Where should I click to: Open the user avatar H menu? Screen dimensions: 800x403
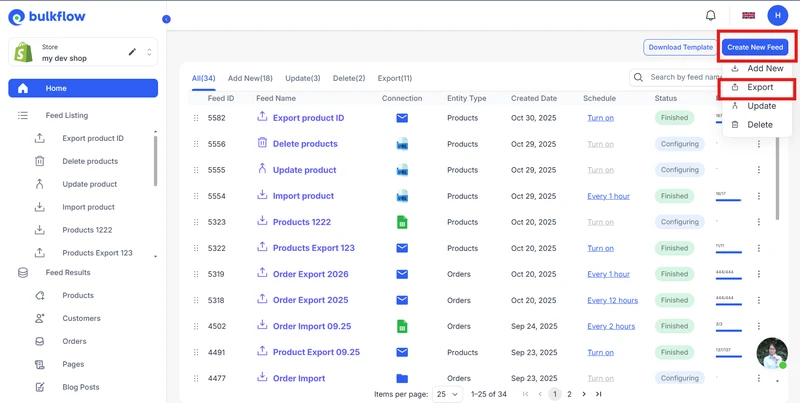[778, 15]
